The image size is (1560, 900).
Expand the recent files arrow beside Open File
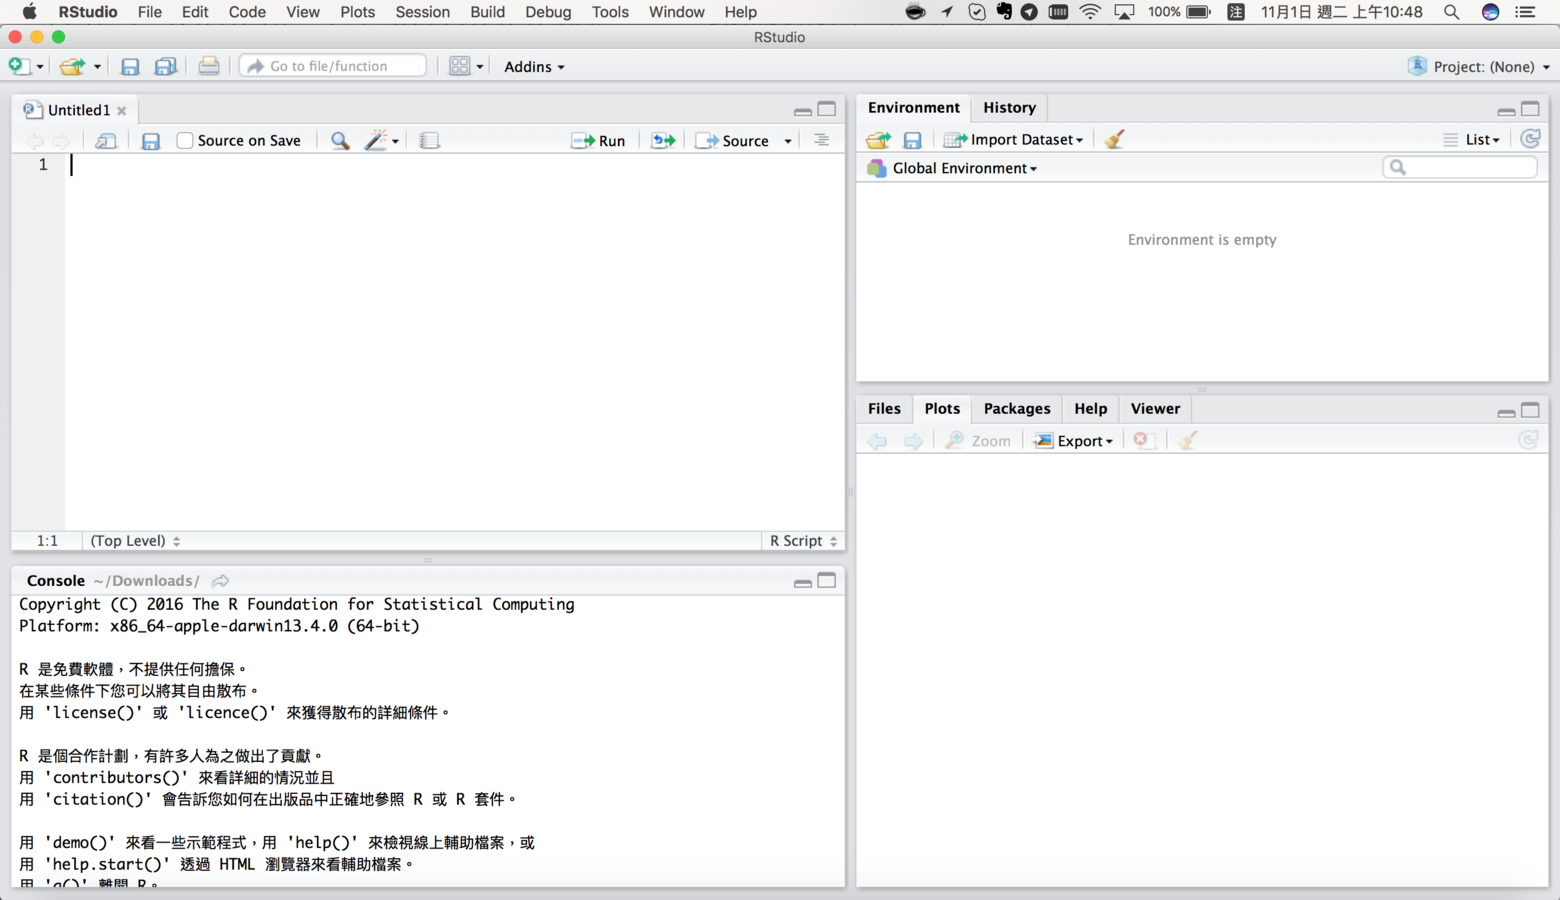[x=97, y=67]
